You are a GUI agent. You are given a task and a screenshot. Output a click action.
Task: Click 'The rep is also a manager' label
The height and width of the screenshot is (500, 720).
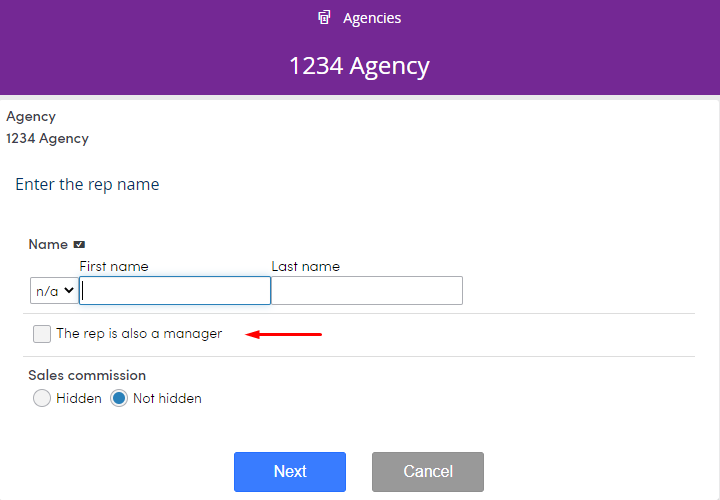(x=139, y=334)
